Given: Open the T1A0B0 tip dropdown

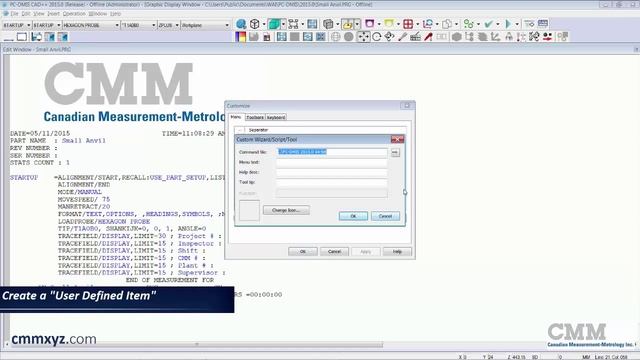Looking at the screenshot, I should tap(153, 25).
